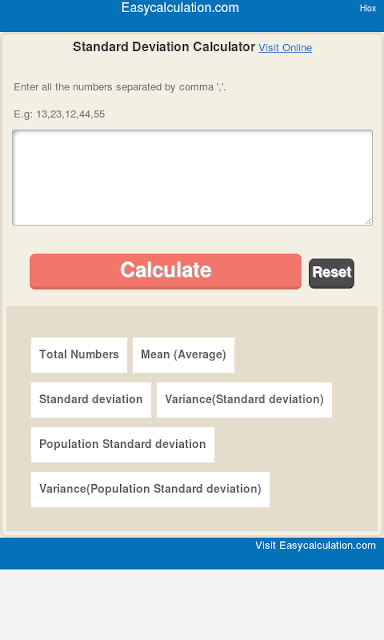Image resolution: width=384 pixels, height=640 pixels.
Task: Click the Variance(Standard deviation) result box
Action: click(x=244, y=400)
